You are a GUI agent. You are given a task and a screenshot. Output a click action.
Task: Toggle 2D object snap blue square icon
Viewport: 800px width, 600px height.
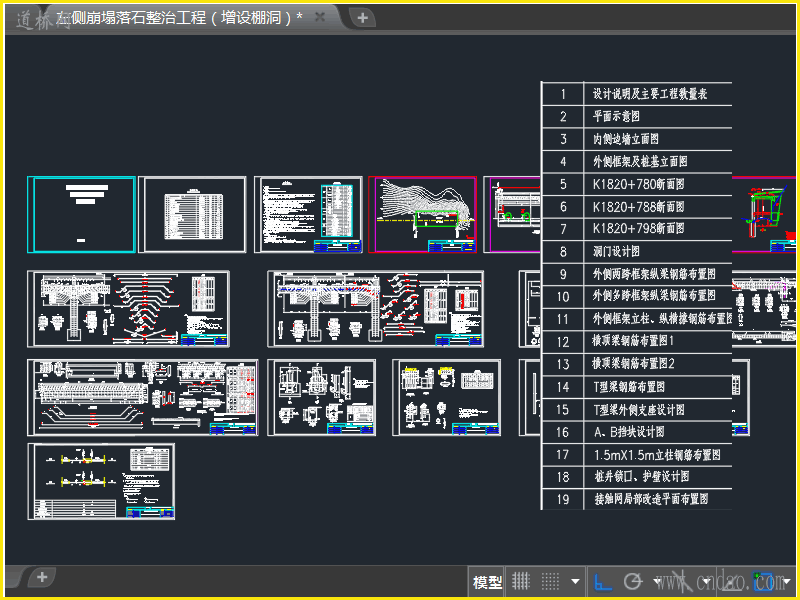point(763,581)
